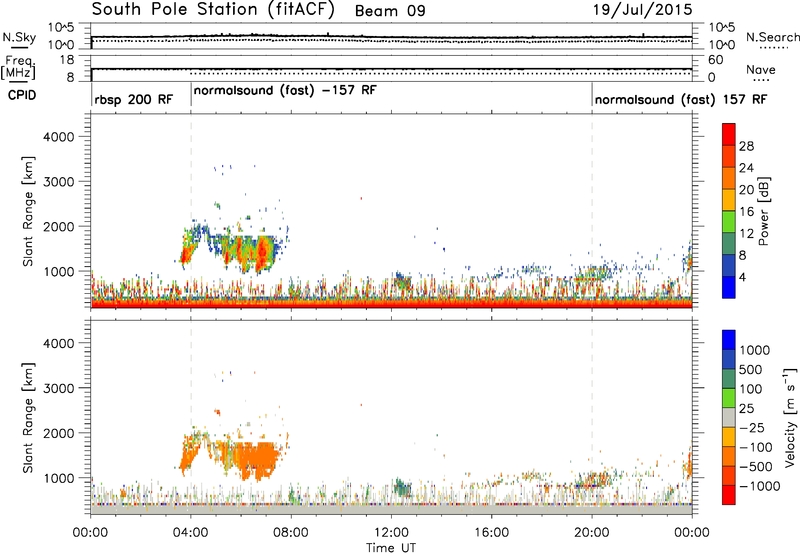Select the Freq. [MHz] axis label
This screenshot has width=800, height=554.
click(20, 67)
